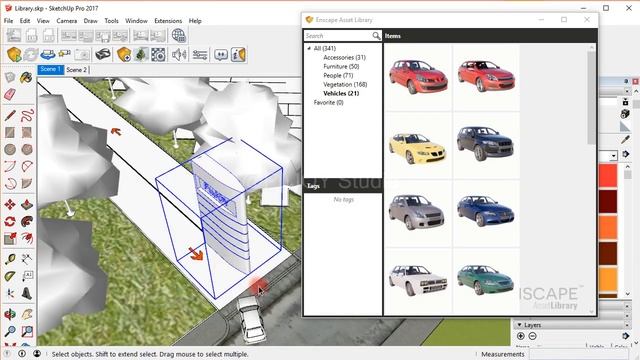Open the Extensions menu
640x360 pixels.
click(x=168, y=20)
